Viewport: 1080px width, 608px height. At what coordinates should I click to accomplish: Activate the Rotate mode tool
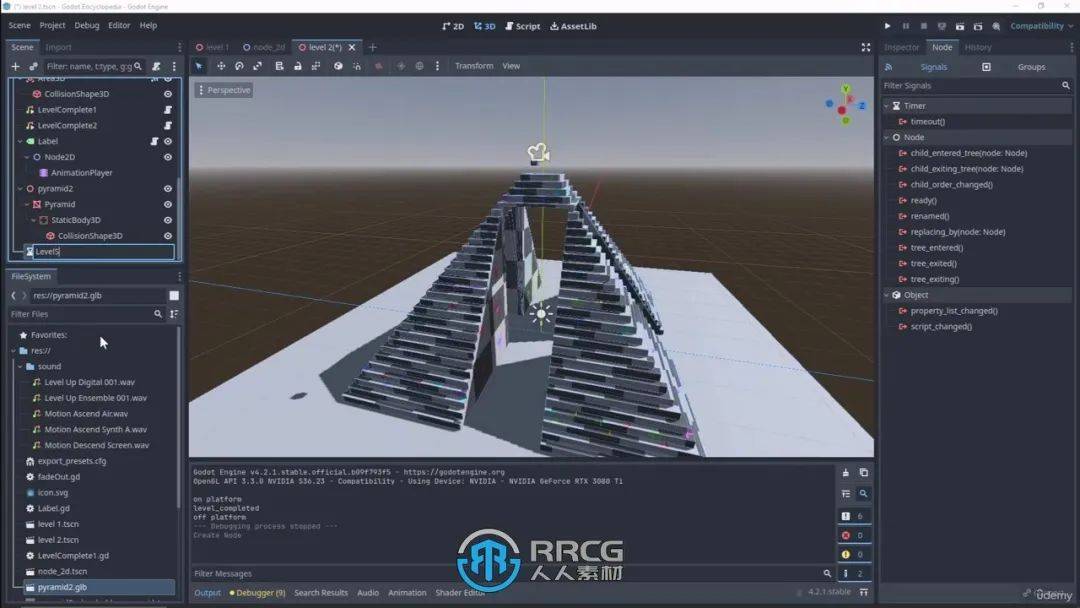pos(239,66)
